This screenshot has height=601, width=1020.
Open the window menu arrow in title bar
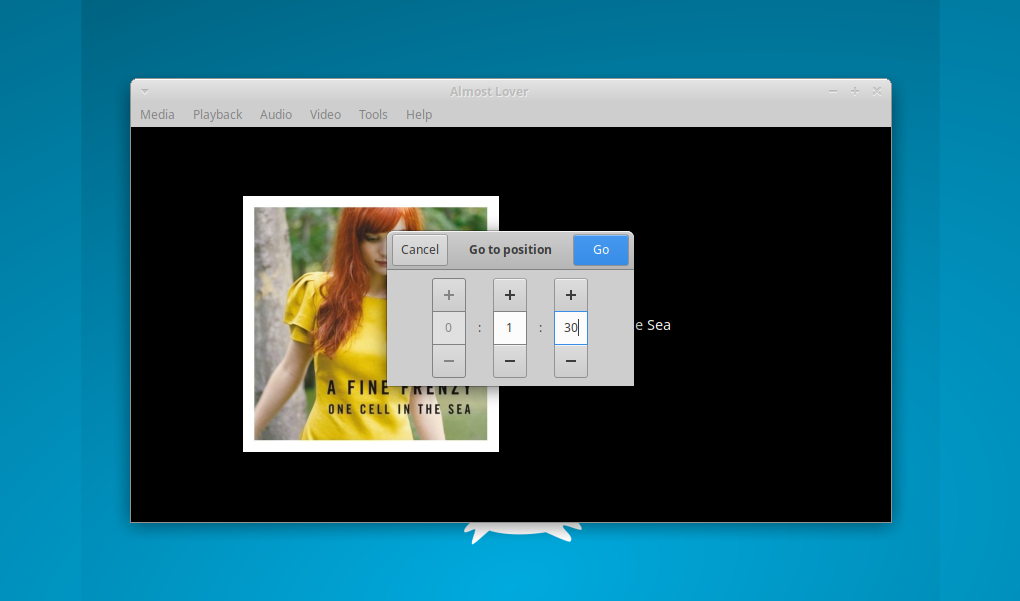point(144,91)
